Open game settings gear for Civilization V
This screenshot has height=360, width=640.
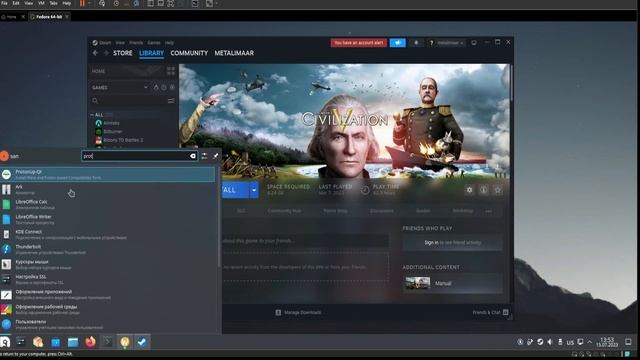coord(469,190)
